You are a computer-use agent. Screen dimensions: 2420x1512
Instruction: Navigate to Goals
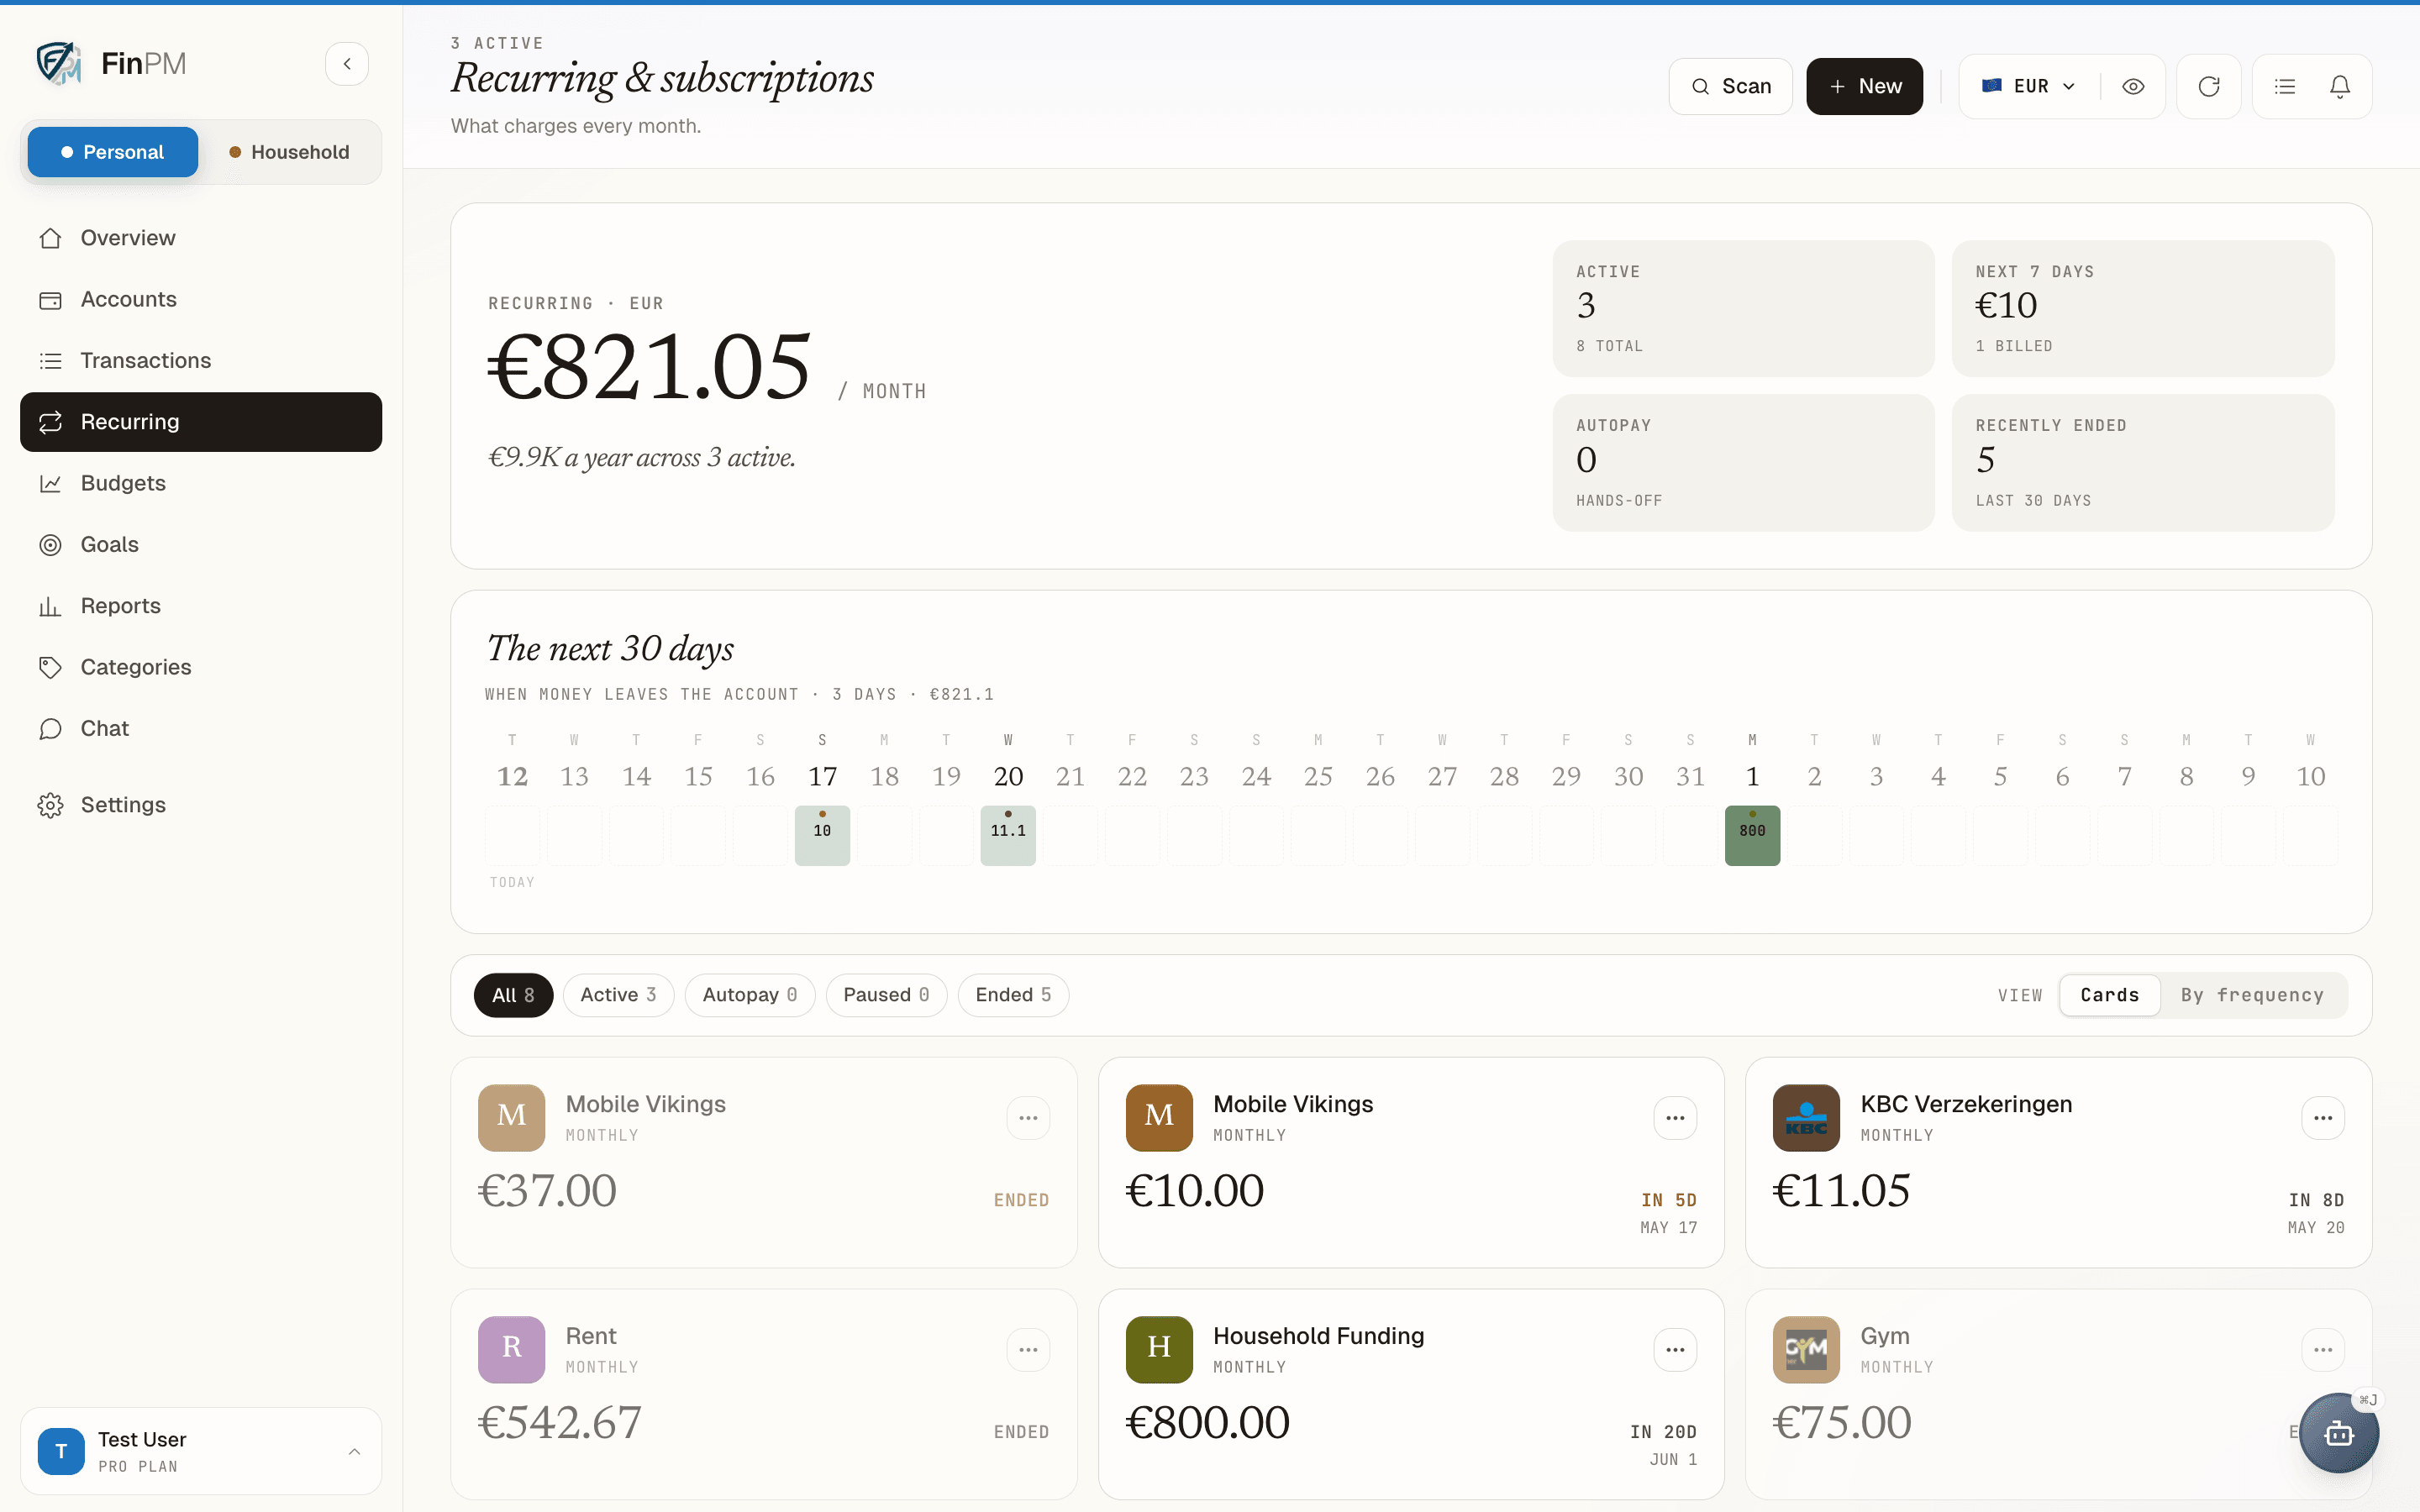click(x=201, y=544)
